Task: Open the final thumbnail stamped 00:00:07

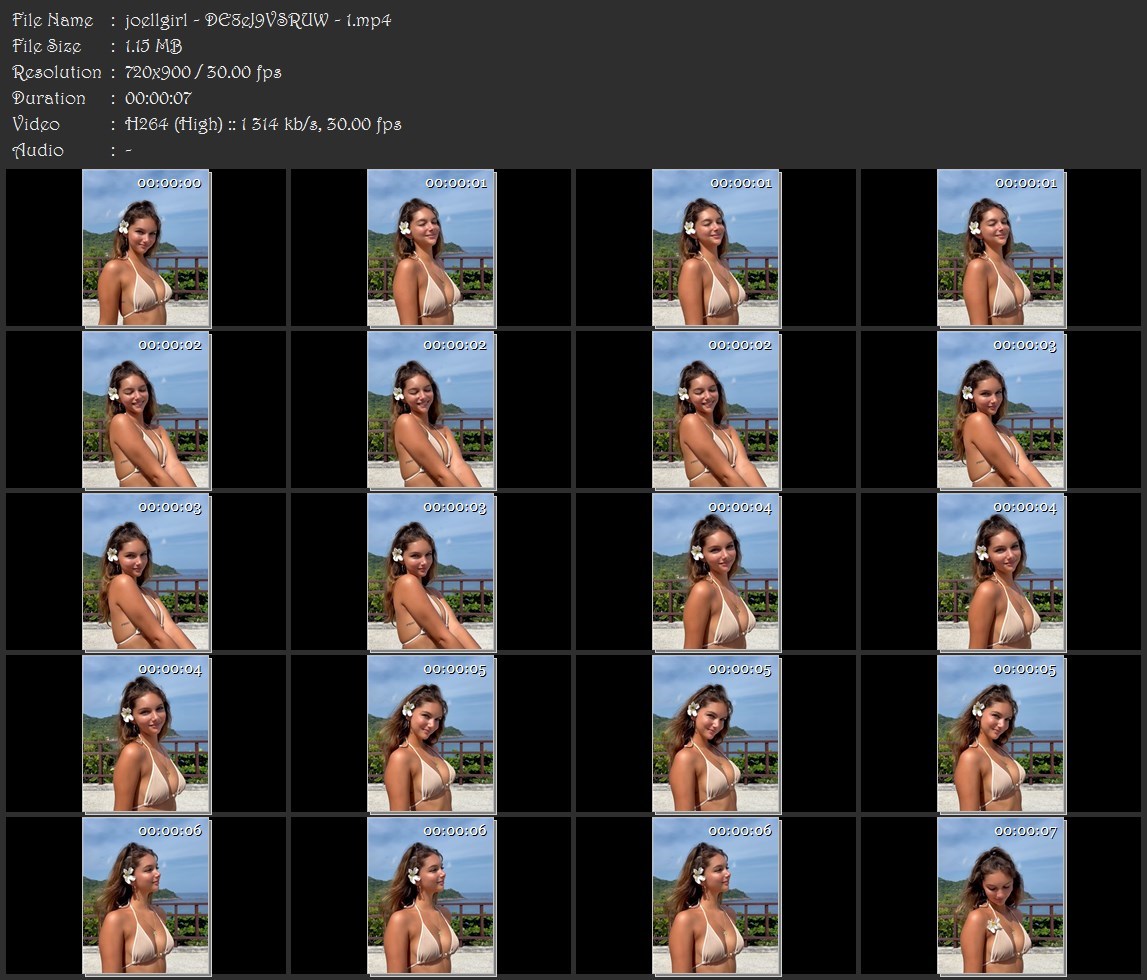Action: click(1001, 896)
